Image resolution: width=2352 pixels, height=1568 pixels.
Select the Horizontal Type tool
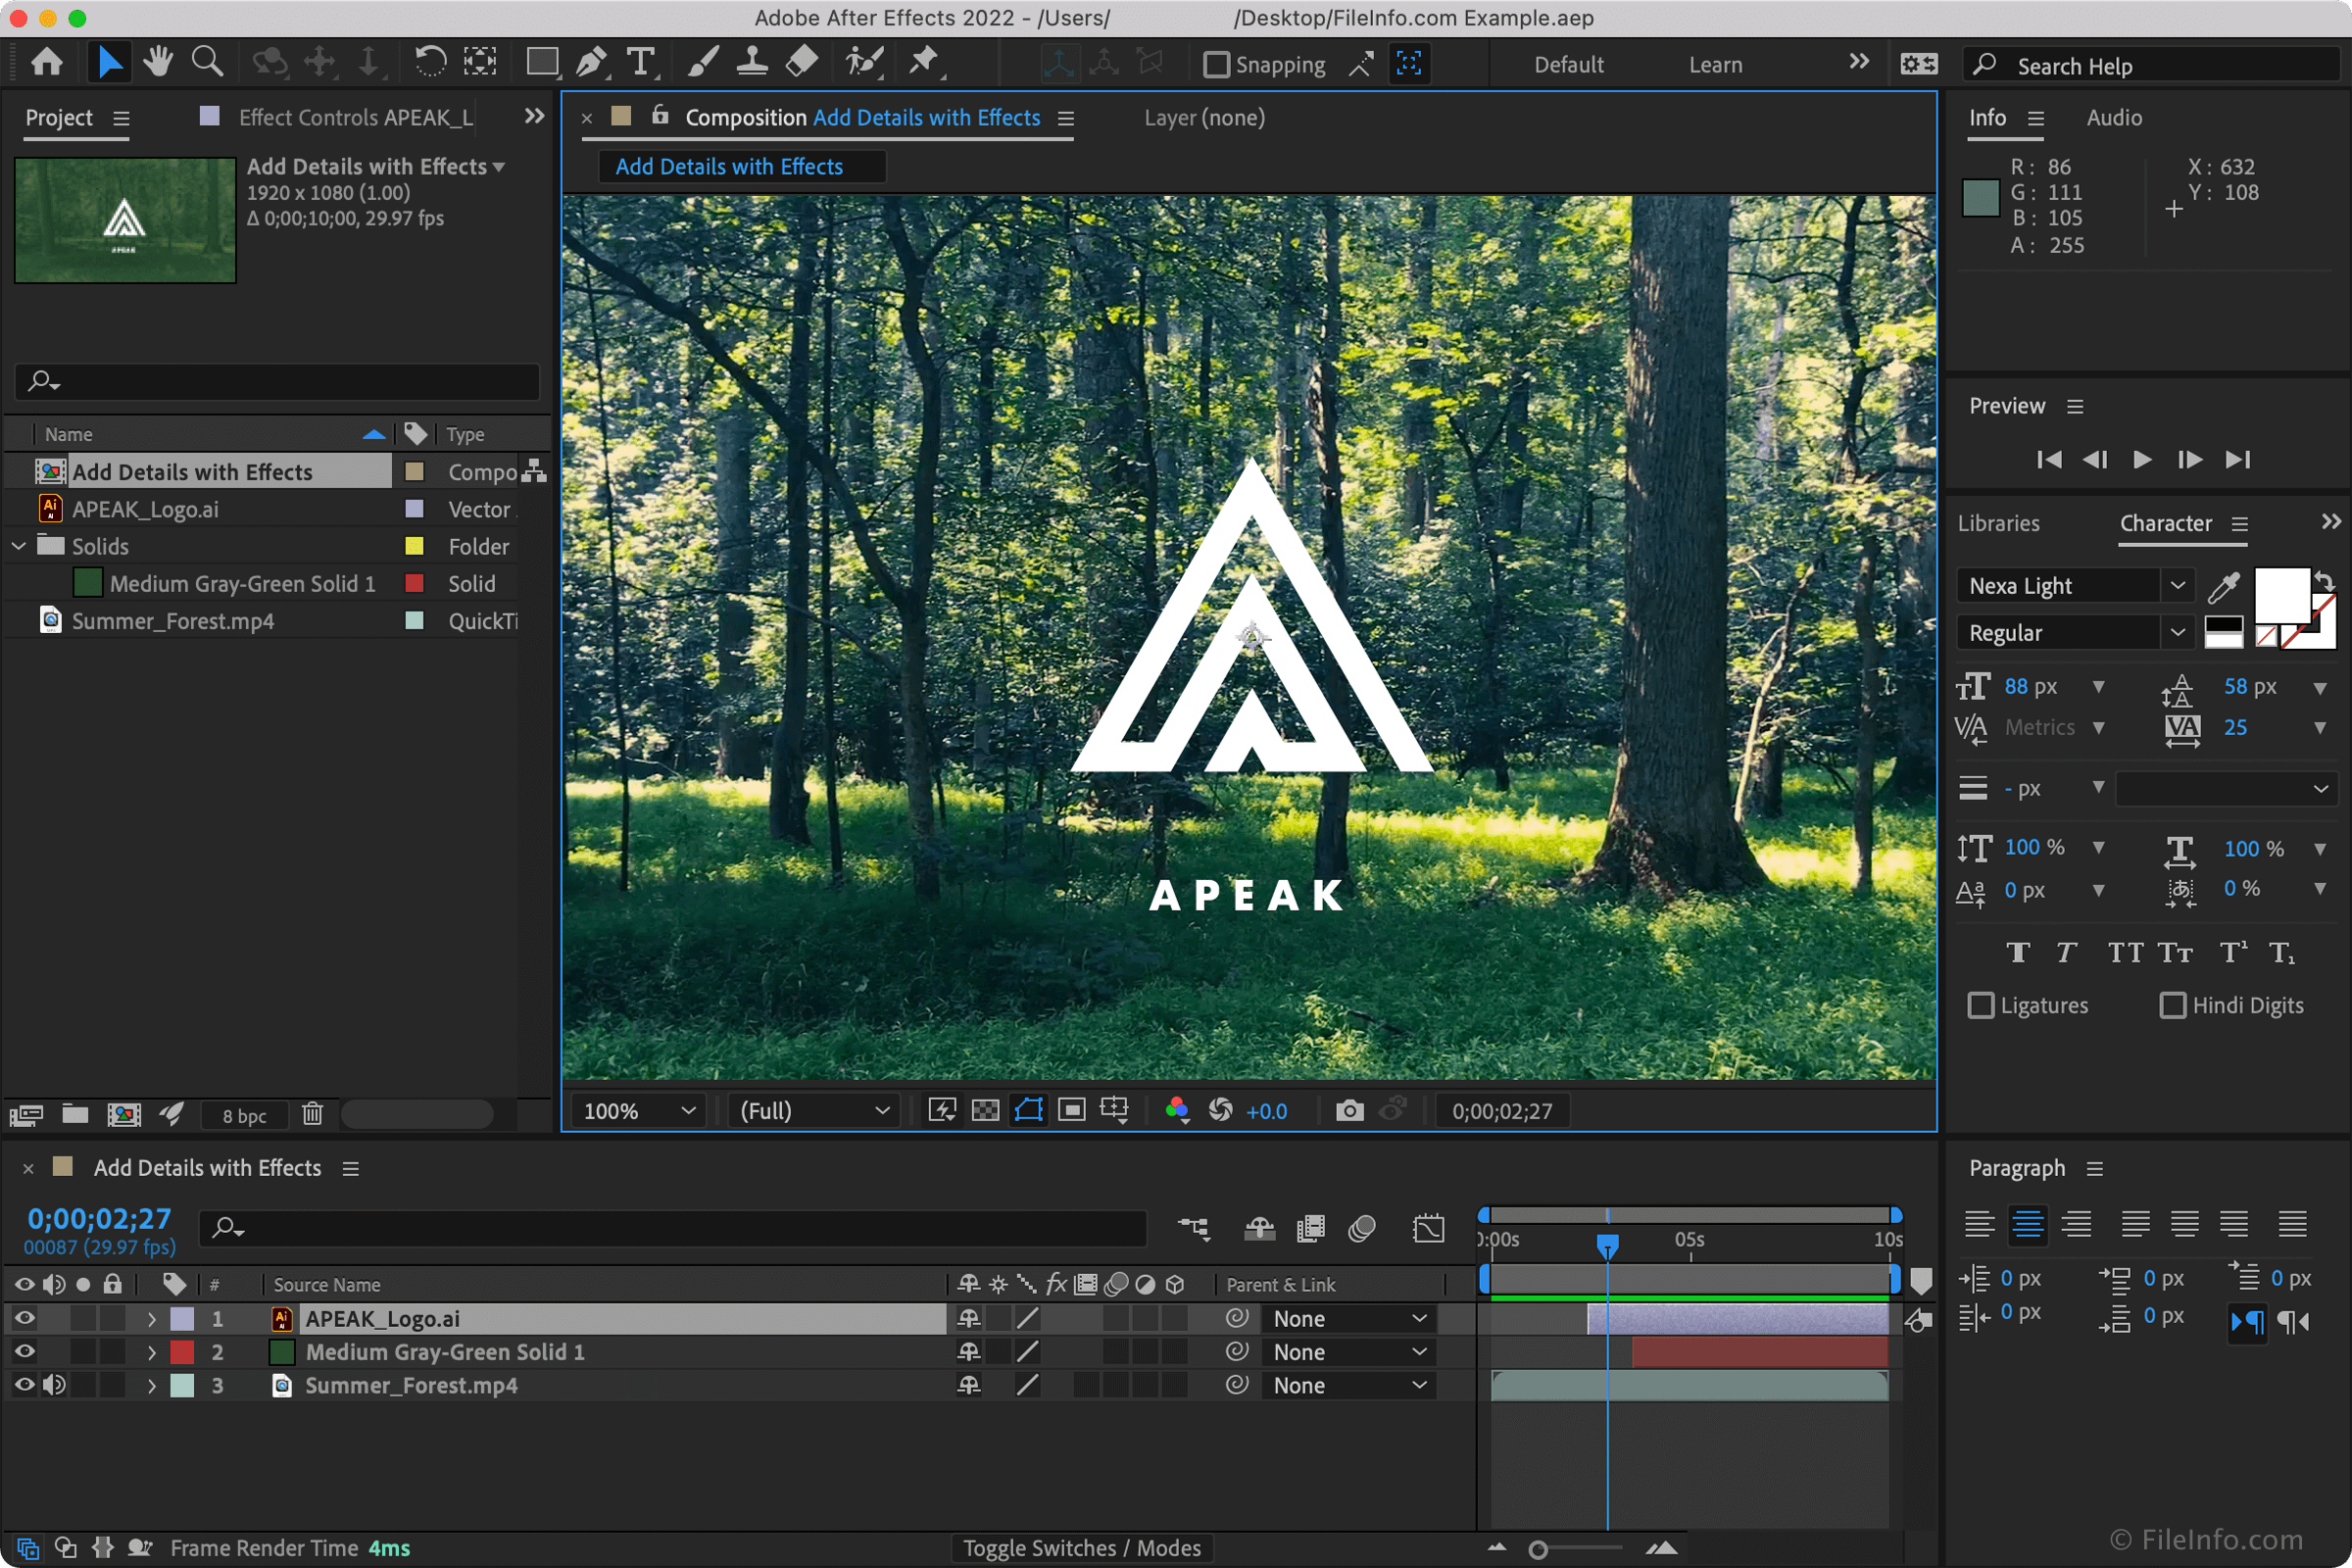tap(641, 63)
